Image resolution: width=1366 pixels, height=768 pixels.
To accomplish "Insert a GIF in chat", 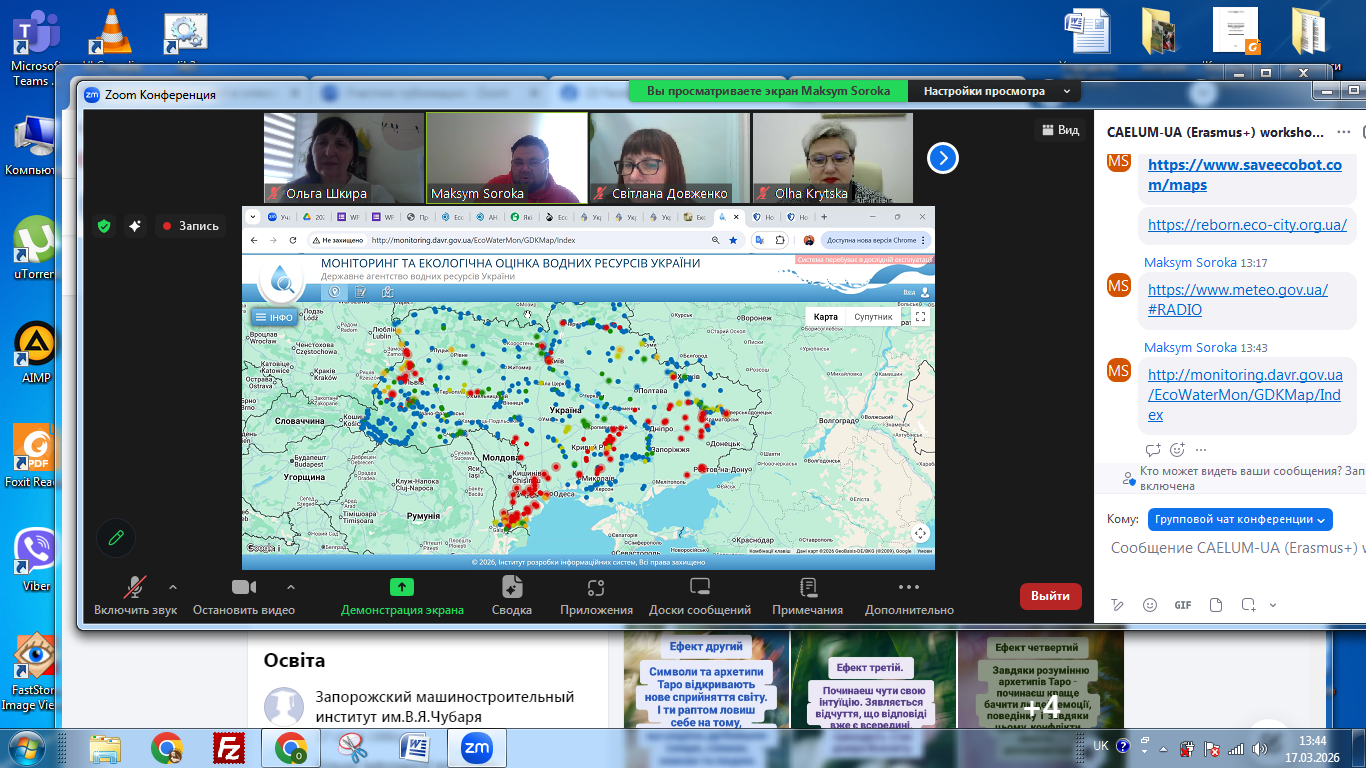I will 1183,605.
